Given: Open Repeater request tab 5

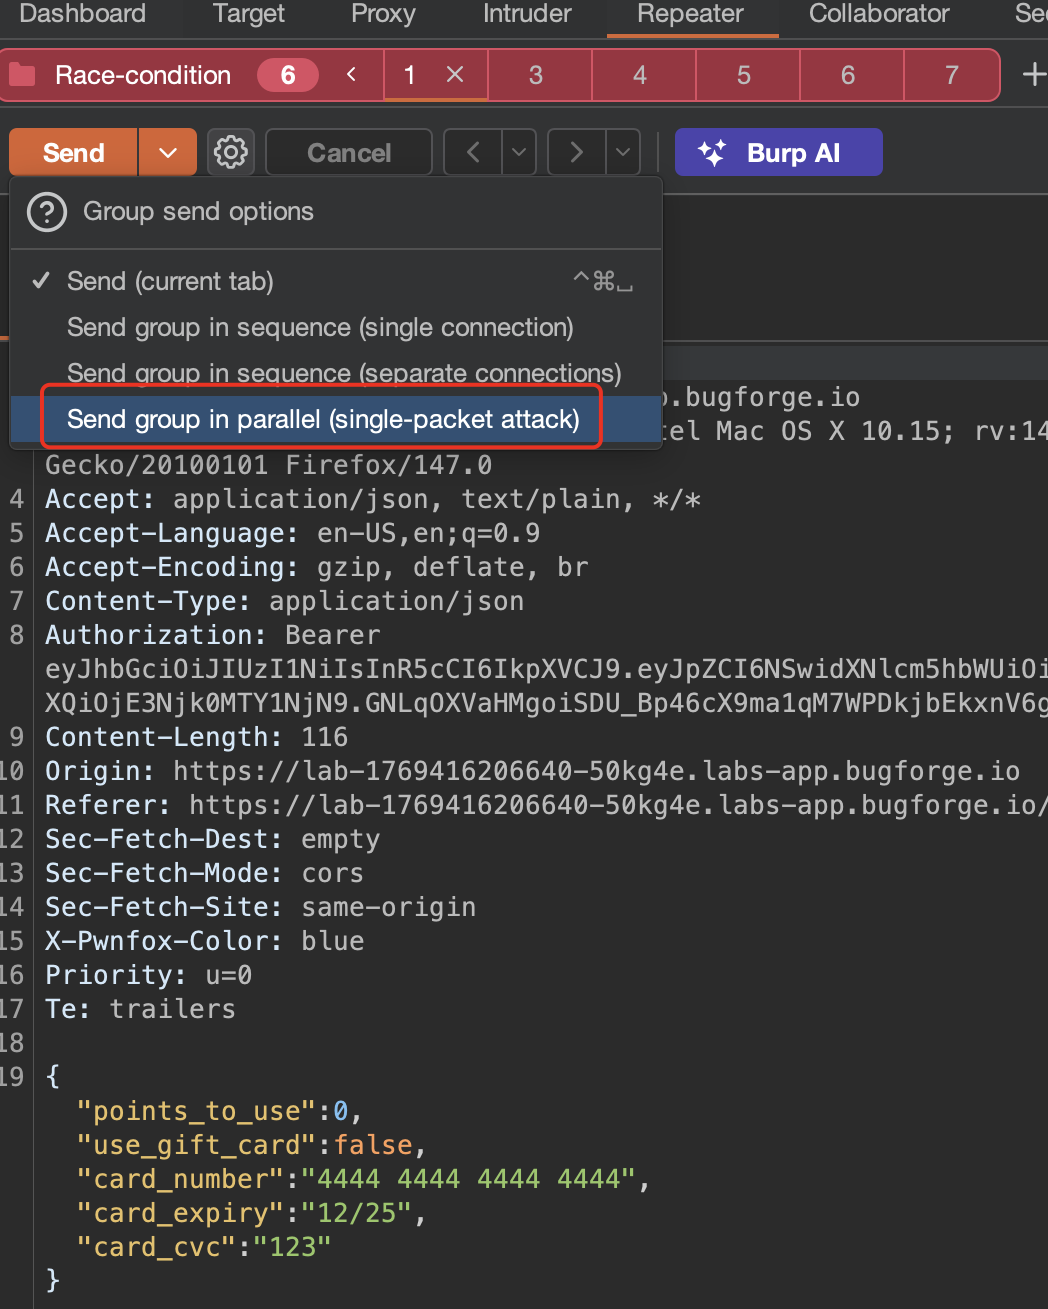Looking at the screenshot, I should click(x=744, y=75).
